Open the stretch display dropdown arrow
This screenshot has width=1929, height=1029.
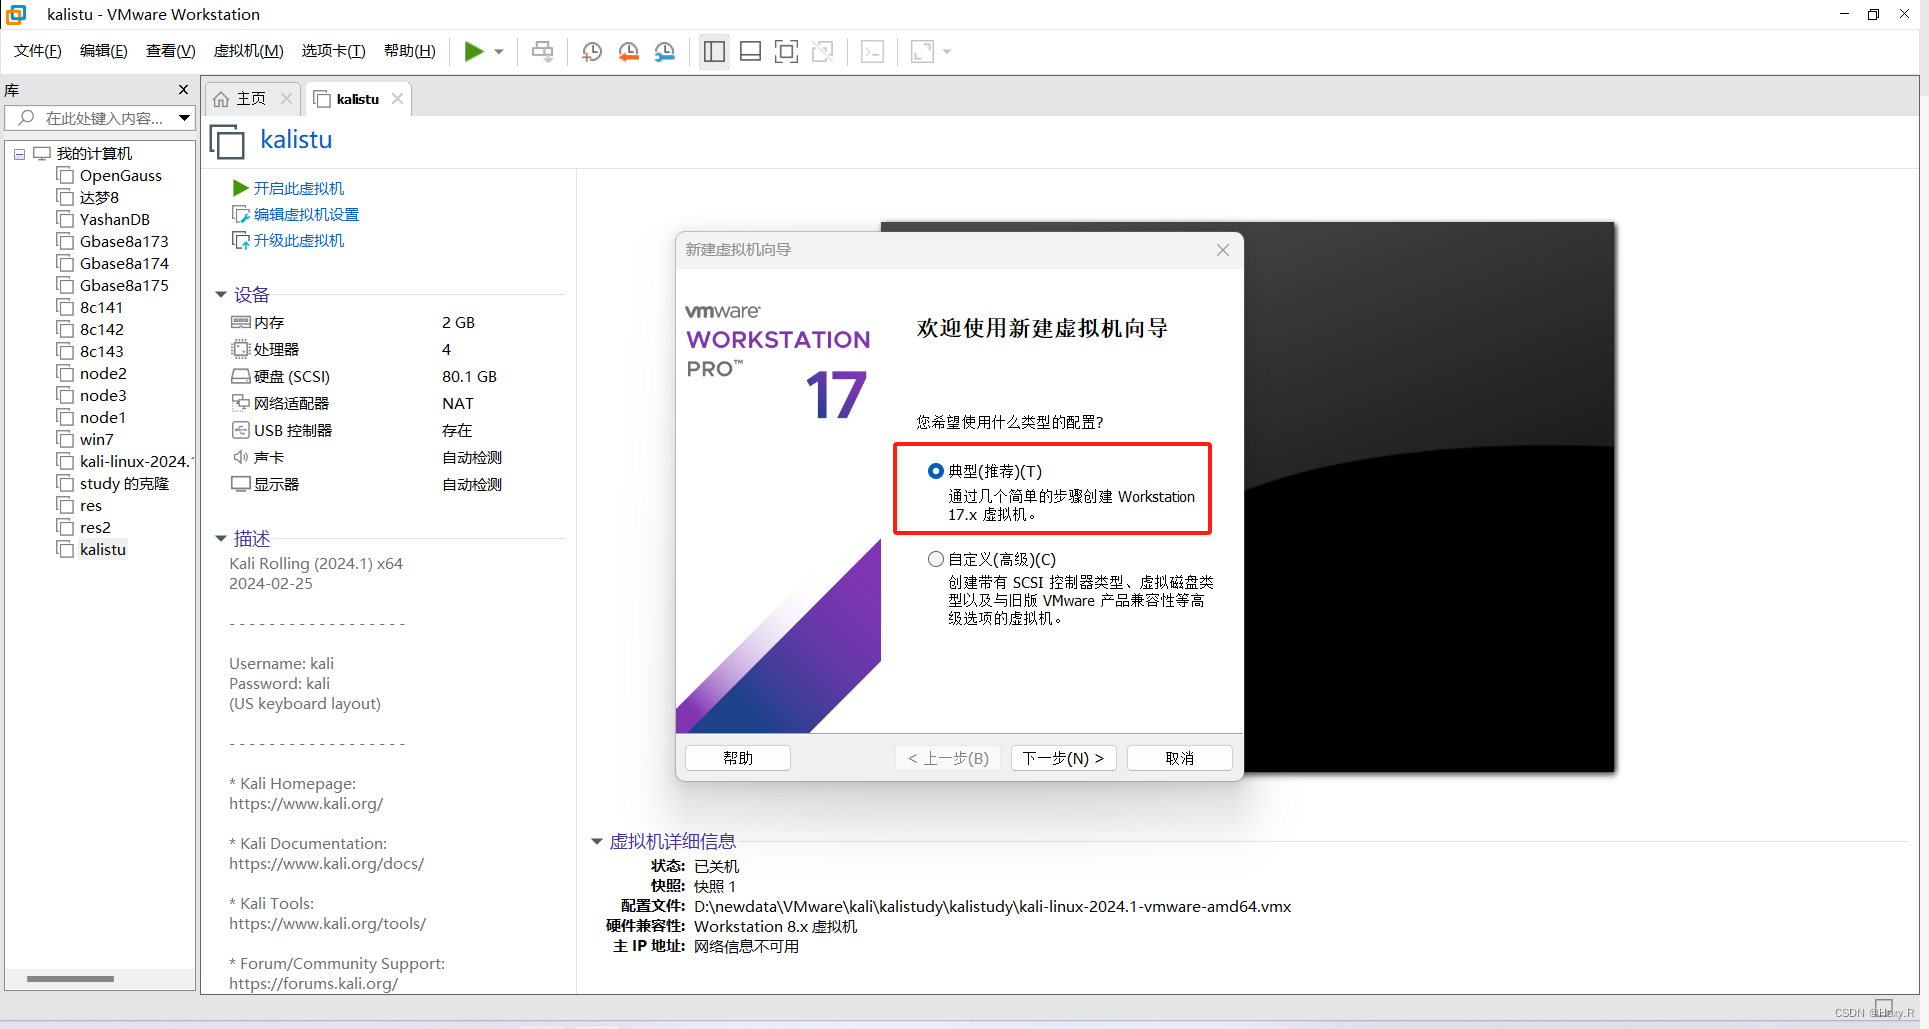coord(947,52)
